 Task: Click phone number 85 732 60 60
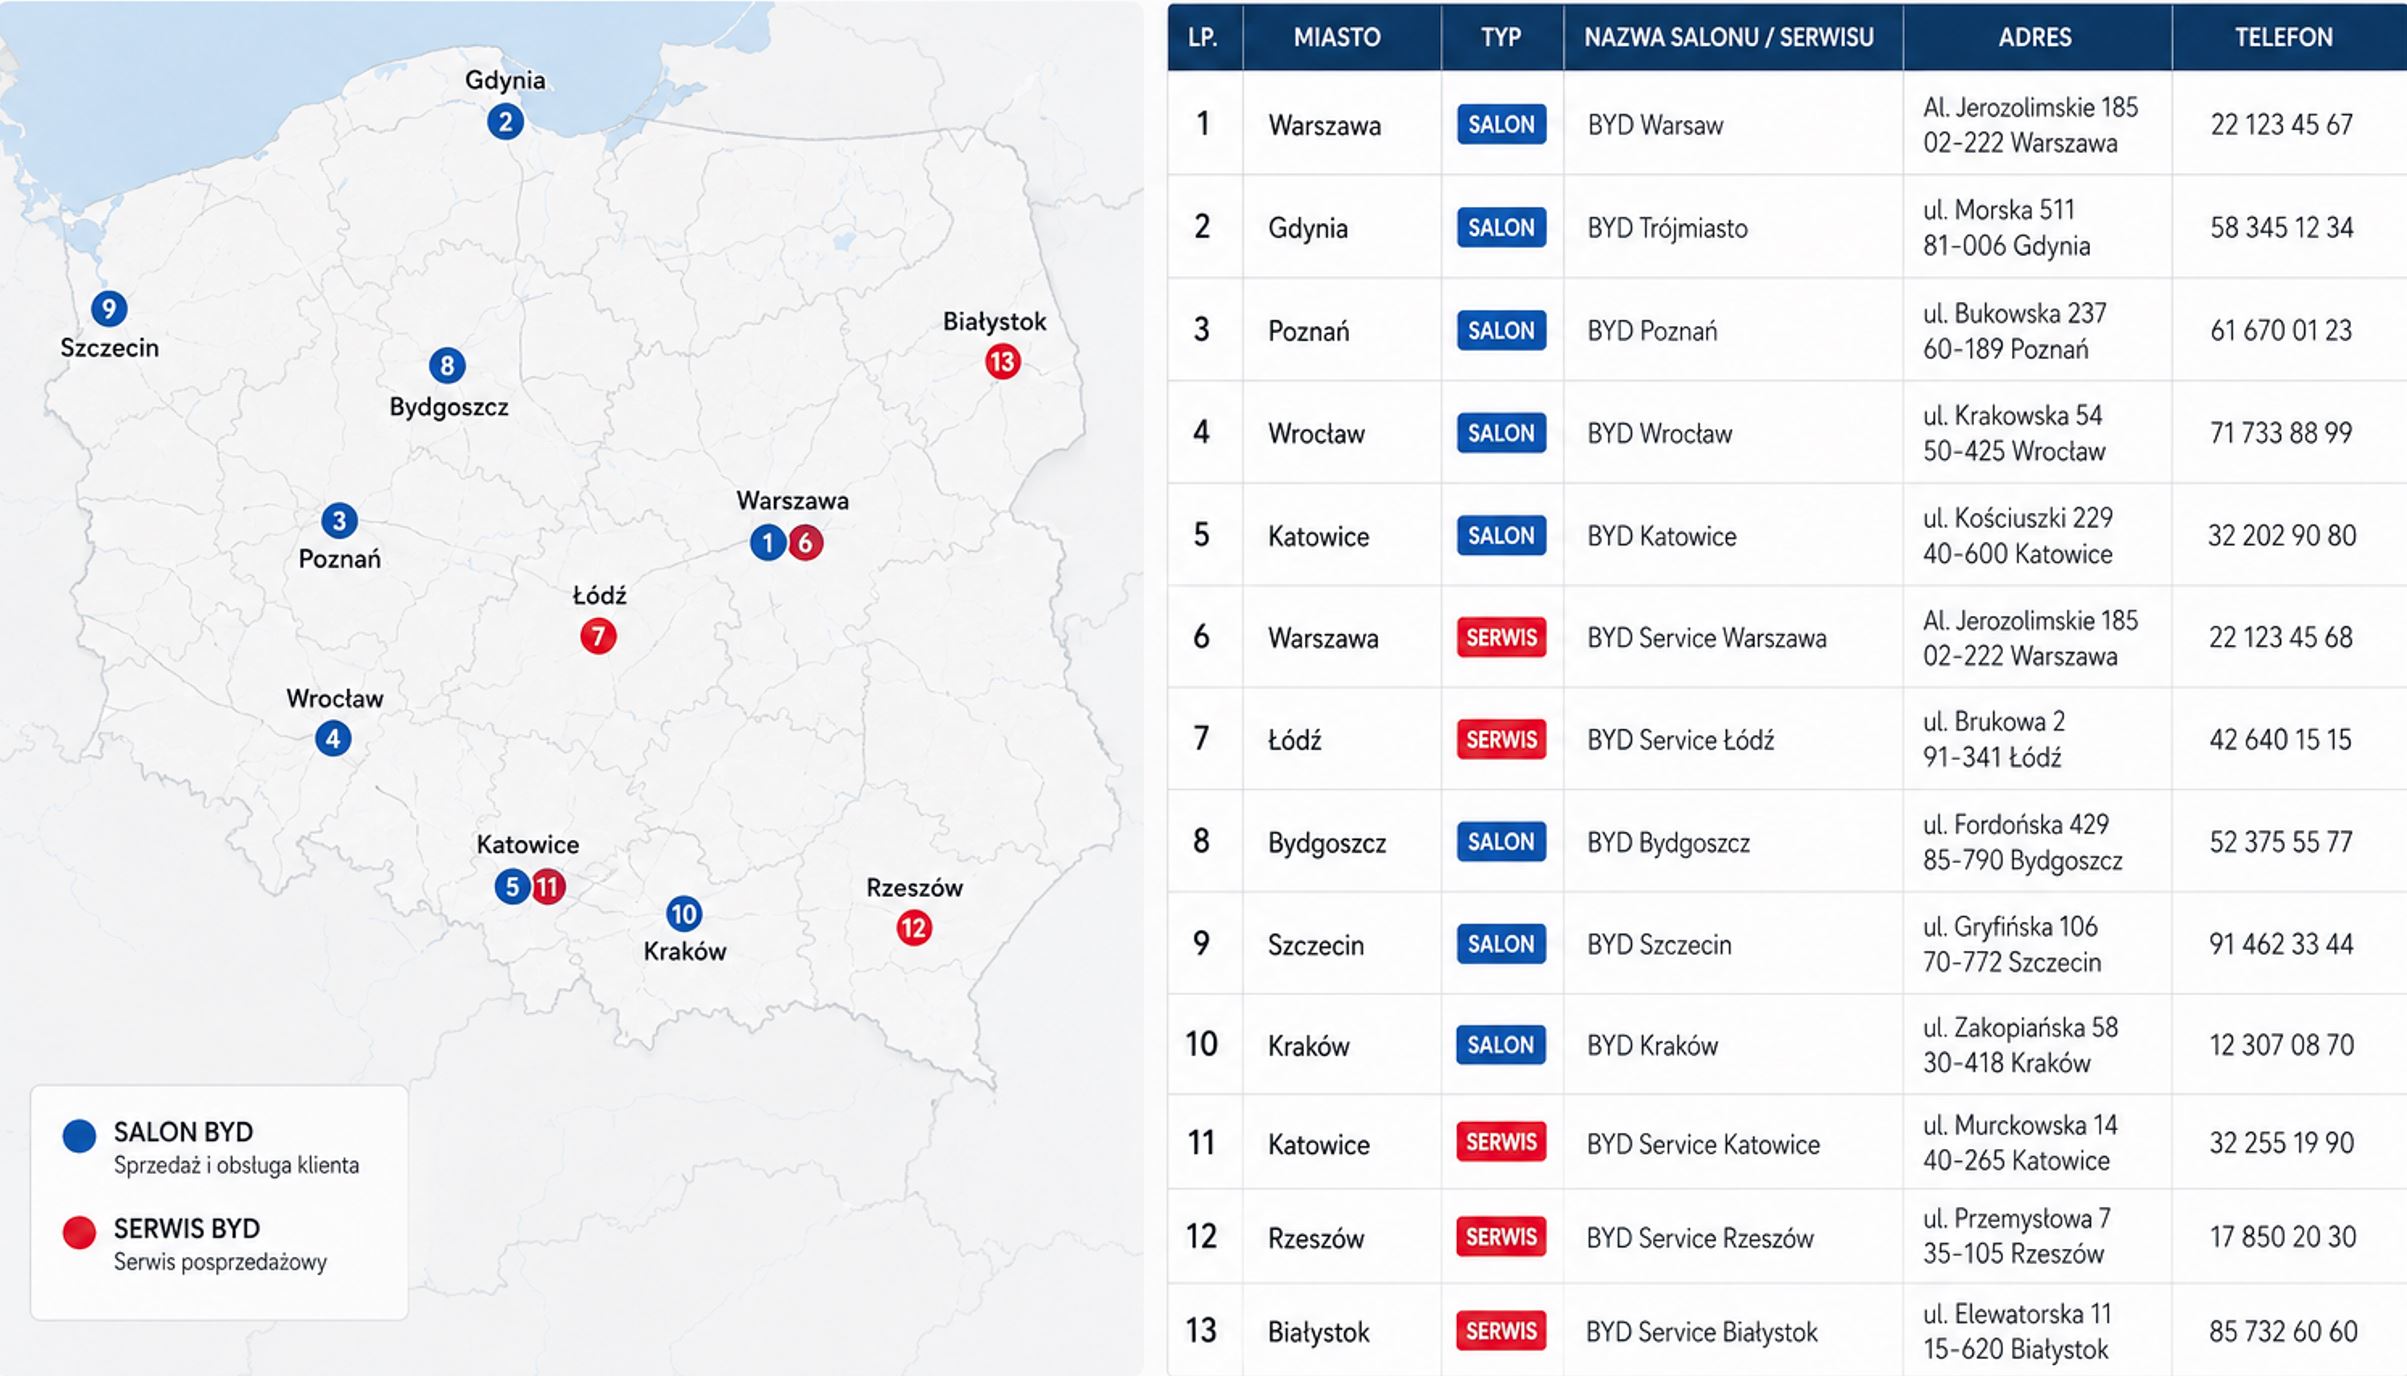tap(2283, 1332)
